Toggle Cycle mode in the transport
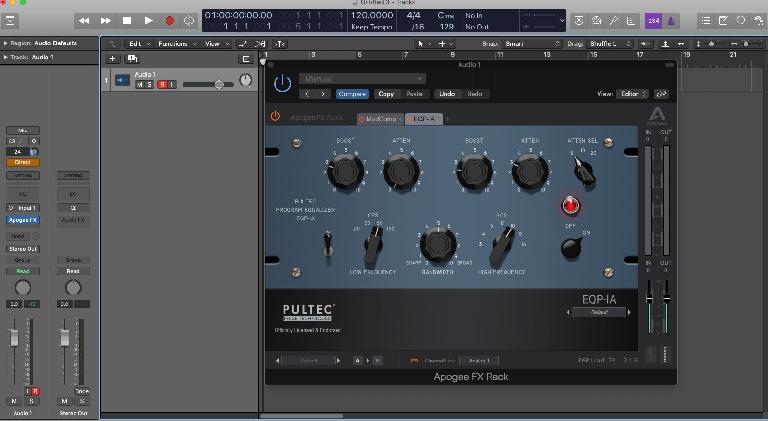The height and width of the screenshot is (421, 768). [189, 21]
